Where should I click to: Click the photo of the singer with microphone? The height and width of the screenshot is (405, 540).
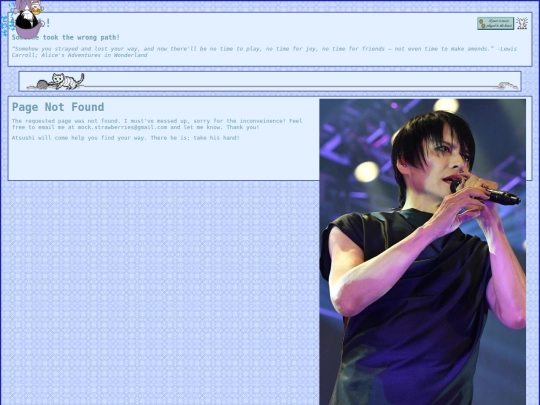click(423, 252)
